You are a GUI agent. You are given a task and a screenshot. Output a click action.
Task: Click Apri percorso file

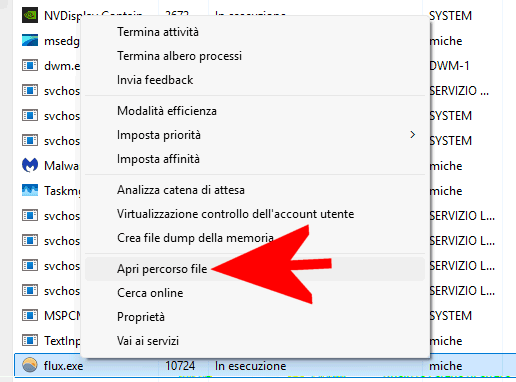255,269
